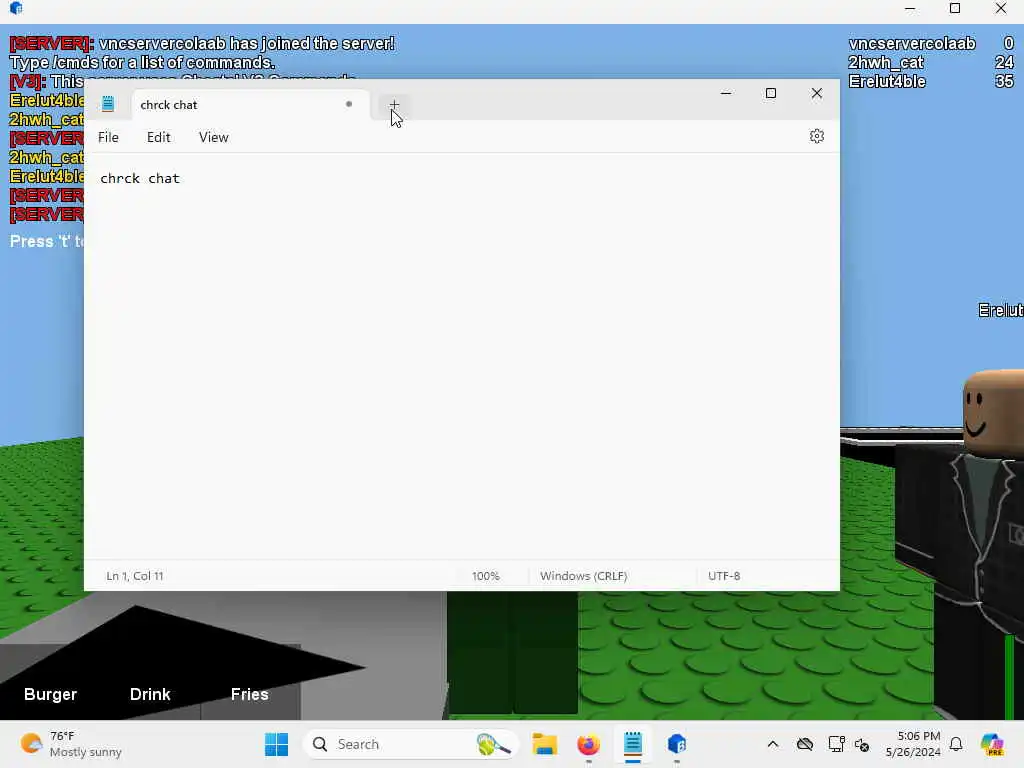Change the 100% zoom level in status bar

pyautogui.click(x=486, y=576)
